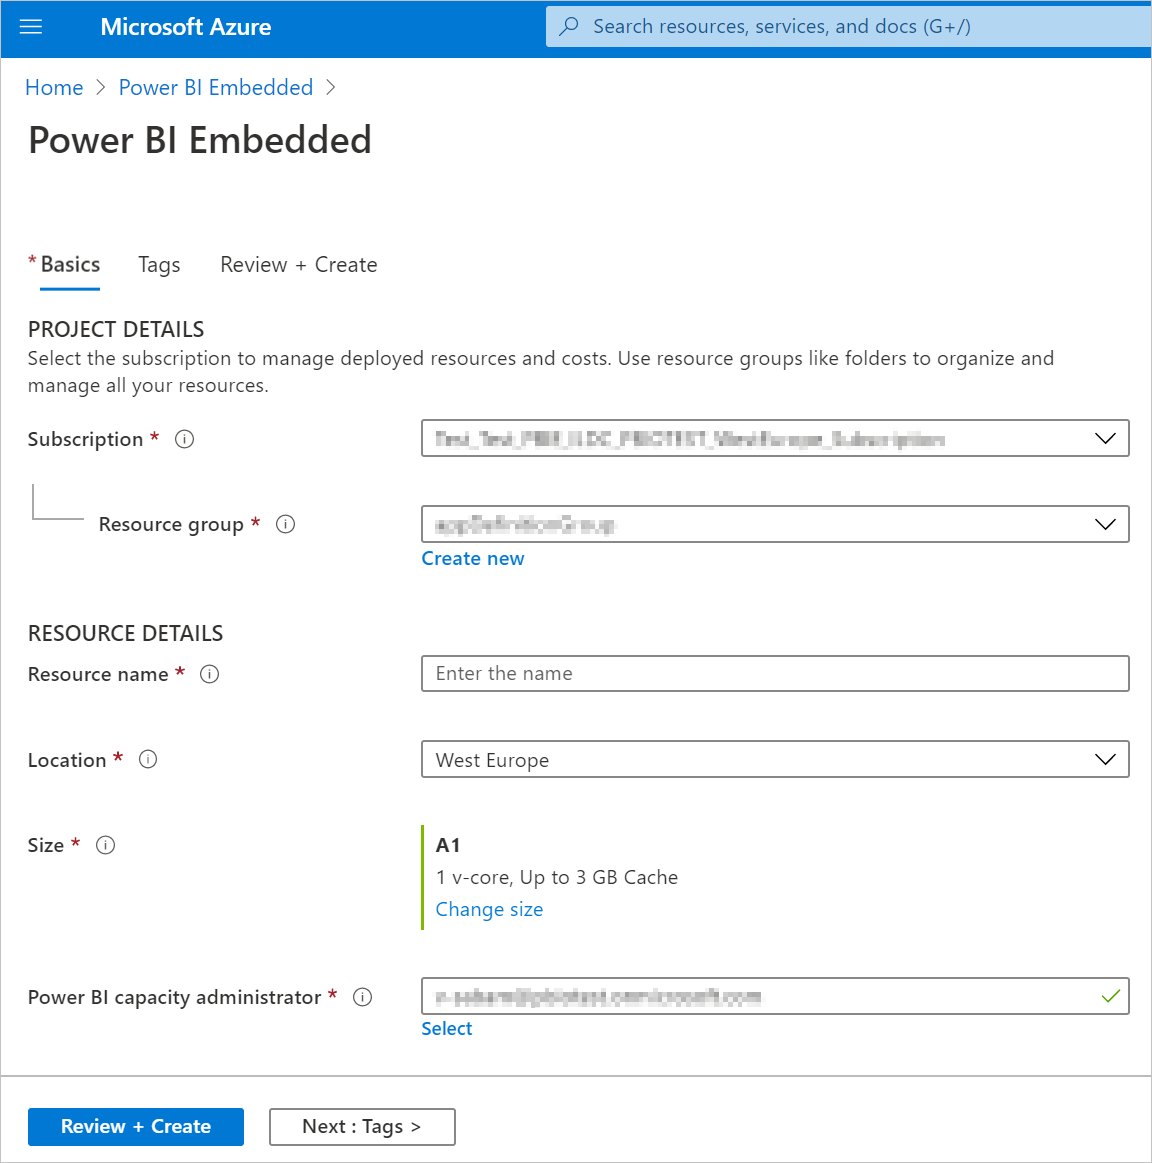Click the blue Review + Create button
This screenshot has height=1163, width=1152.
pyautogui.click(x=136, y=1126)
